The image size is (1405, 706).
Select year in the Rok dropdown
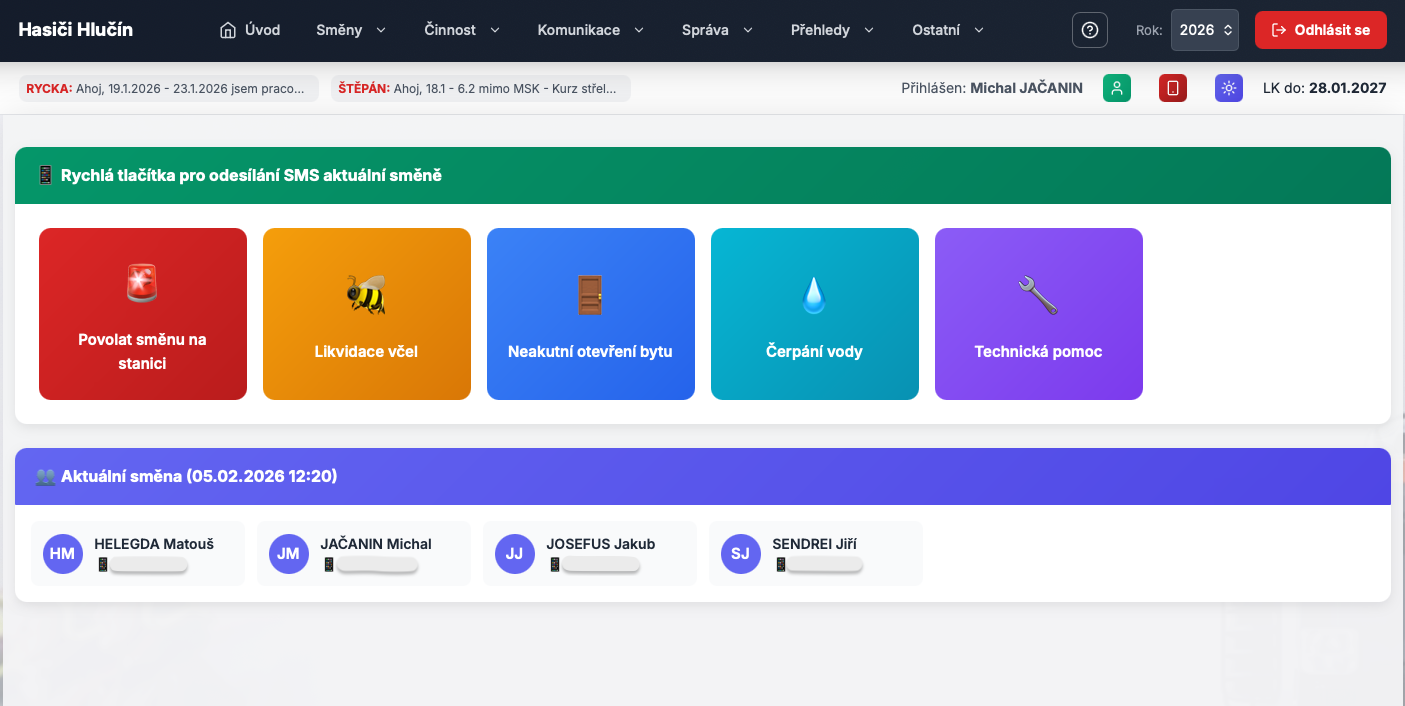coord(1204,30)
